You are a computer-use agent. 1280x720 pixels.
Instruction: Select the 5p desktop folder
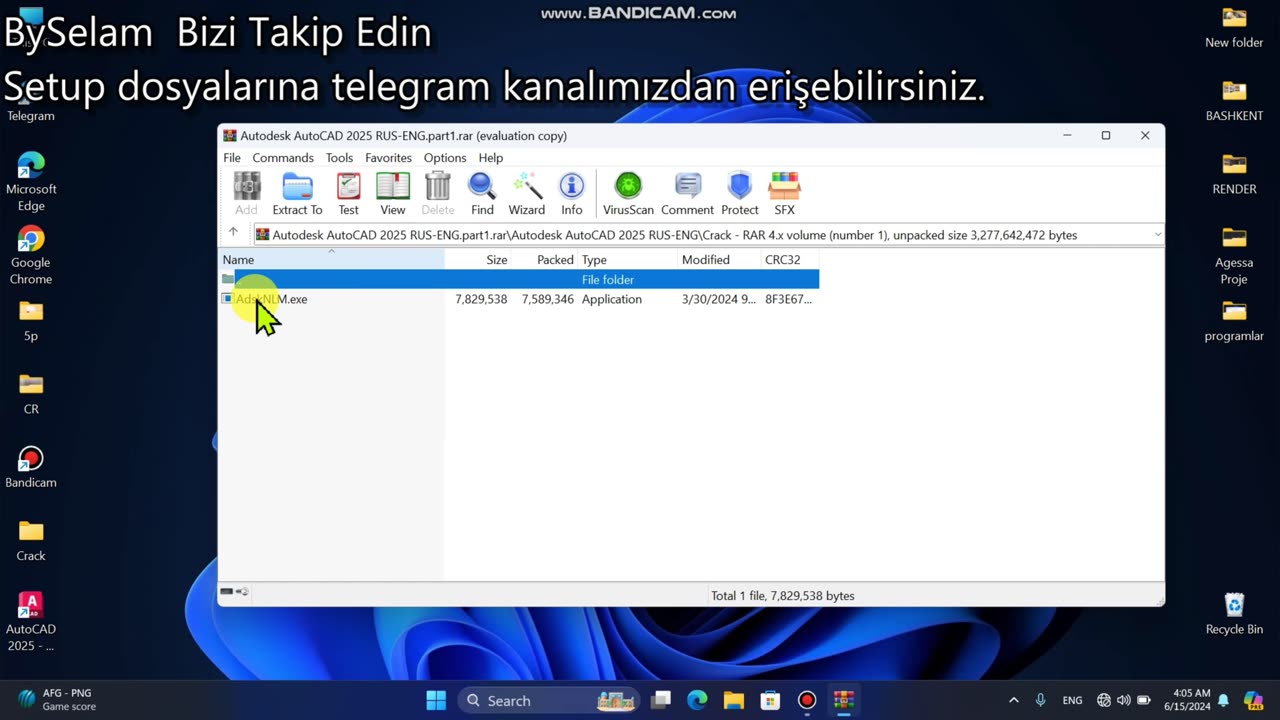[31, 320]
